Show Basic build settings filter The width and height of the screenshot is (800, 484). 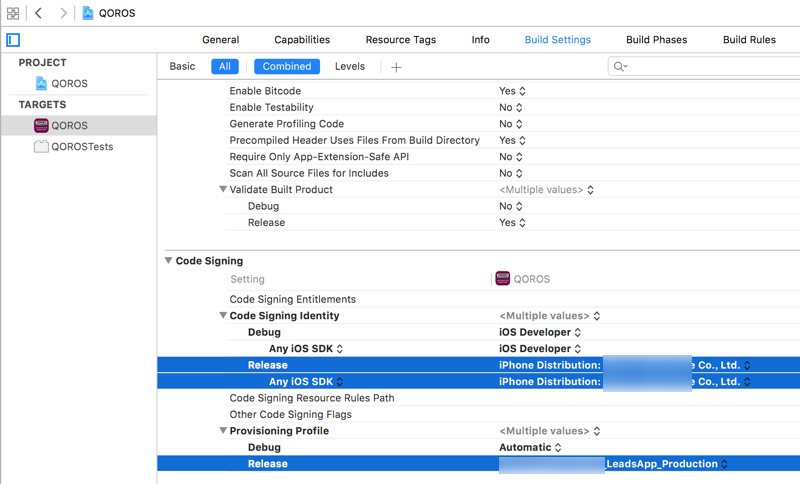tap(182, 66)
